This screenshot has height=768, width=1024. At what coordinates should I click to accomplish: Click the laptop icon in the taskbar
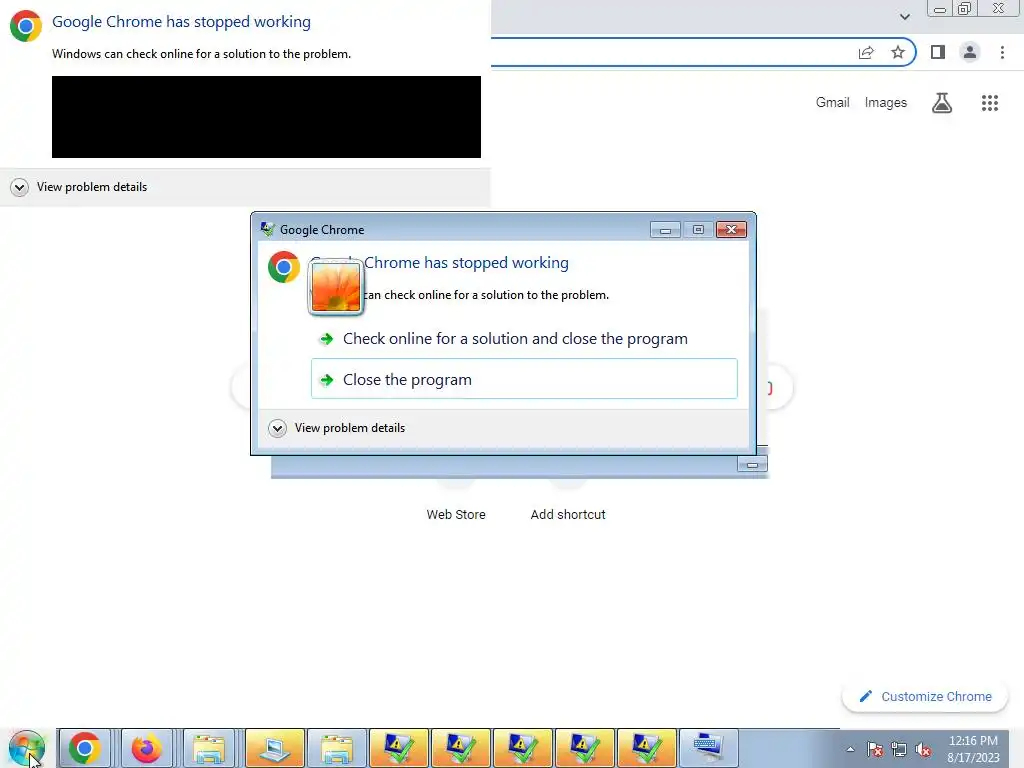pos(275,748)
